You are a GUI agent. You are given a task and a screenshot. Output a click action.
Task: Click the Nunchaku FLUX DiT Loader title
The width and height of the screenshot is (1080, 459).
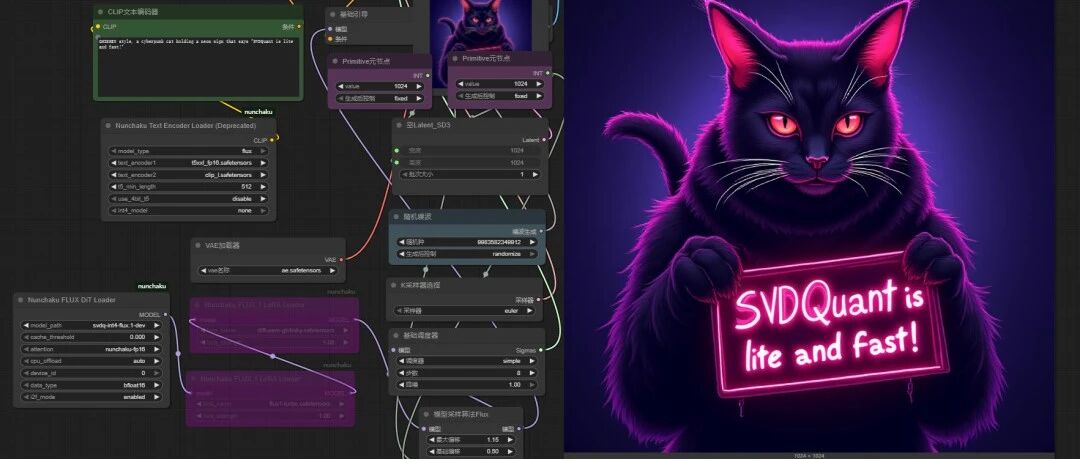click(x=72, y=300)
